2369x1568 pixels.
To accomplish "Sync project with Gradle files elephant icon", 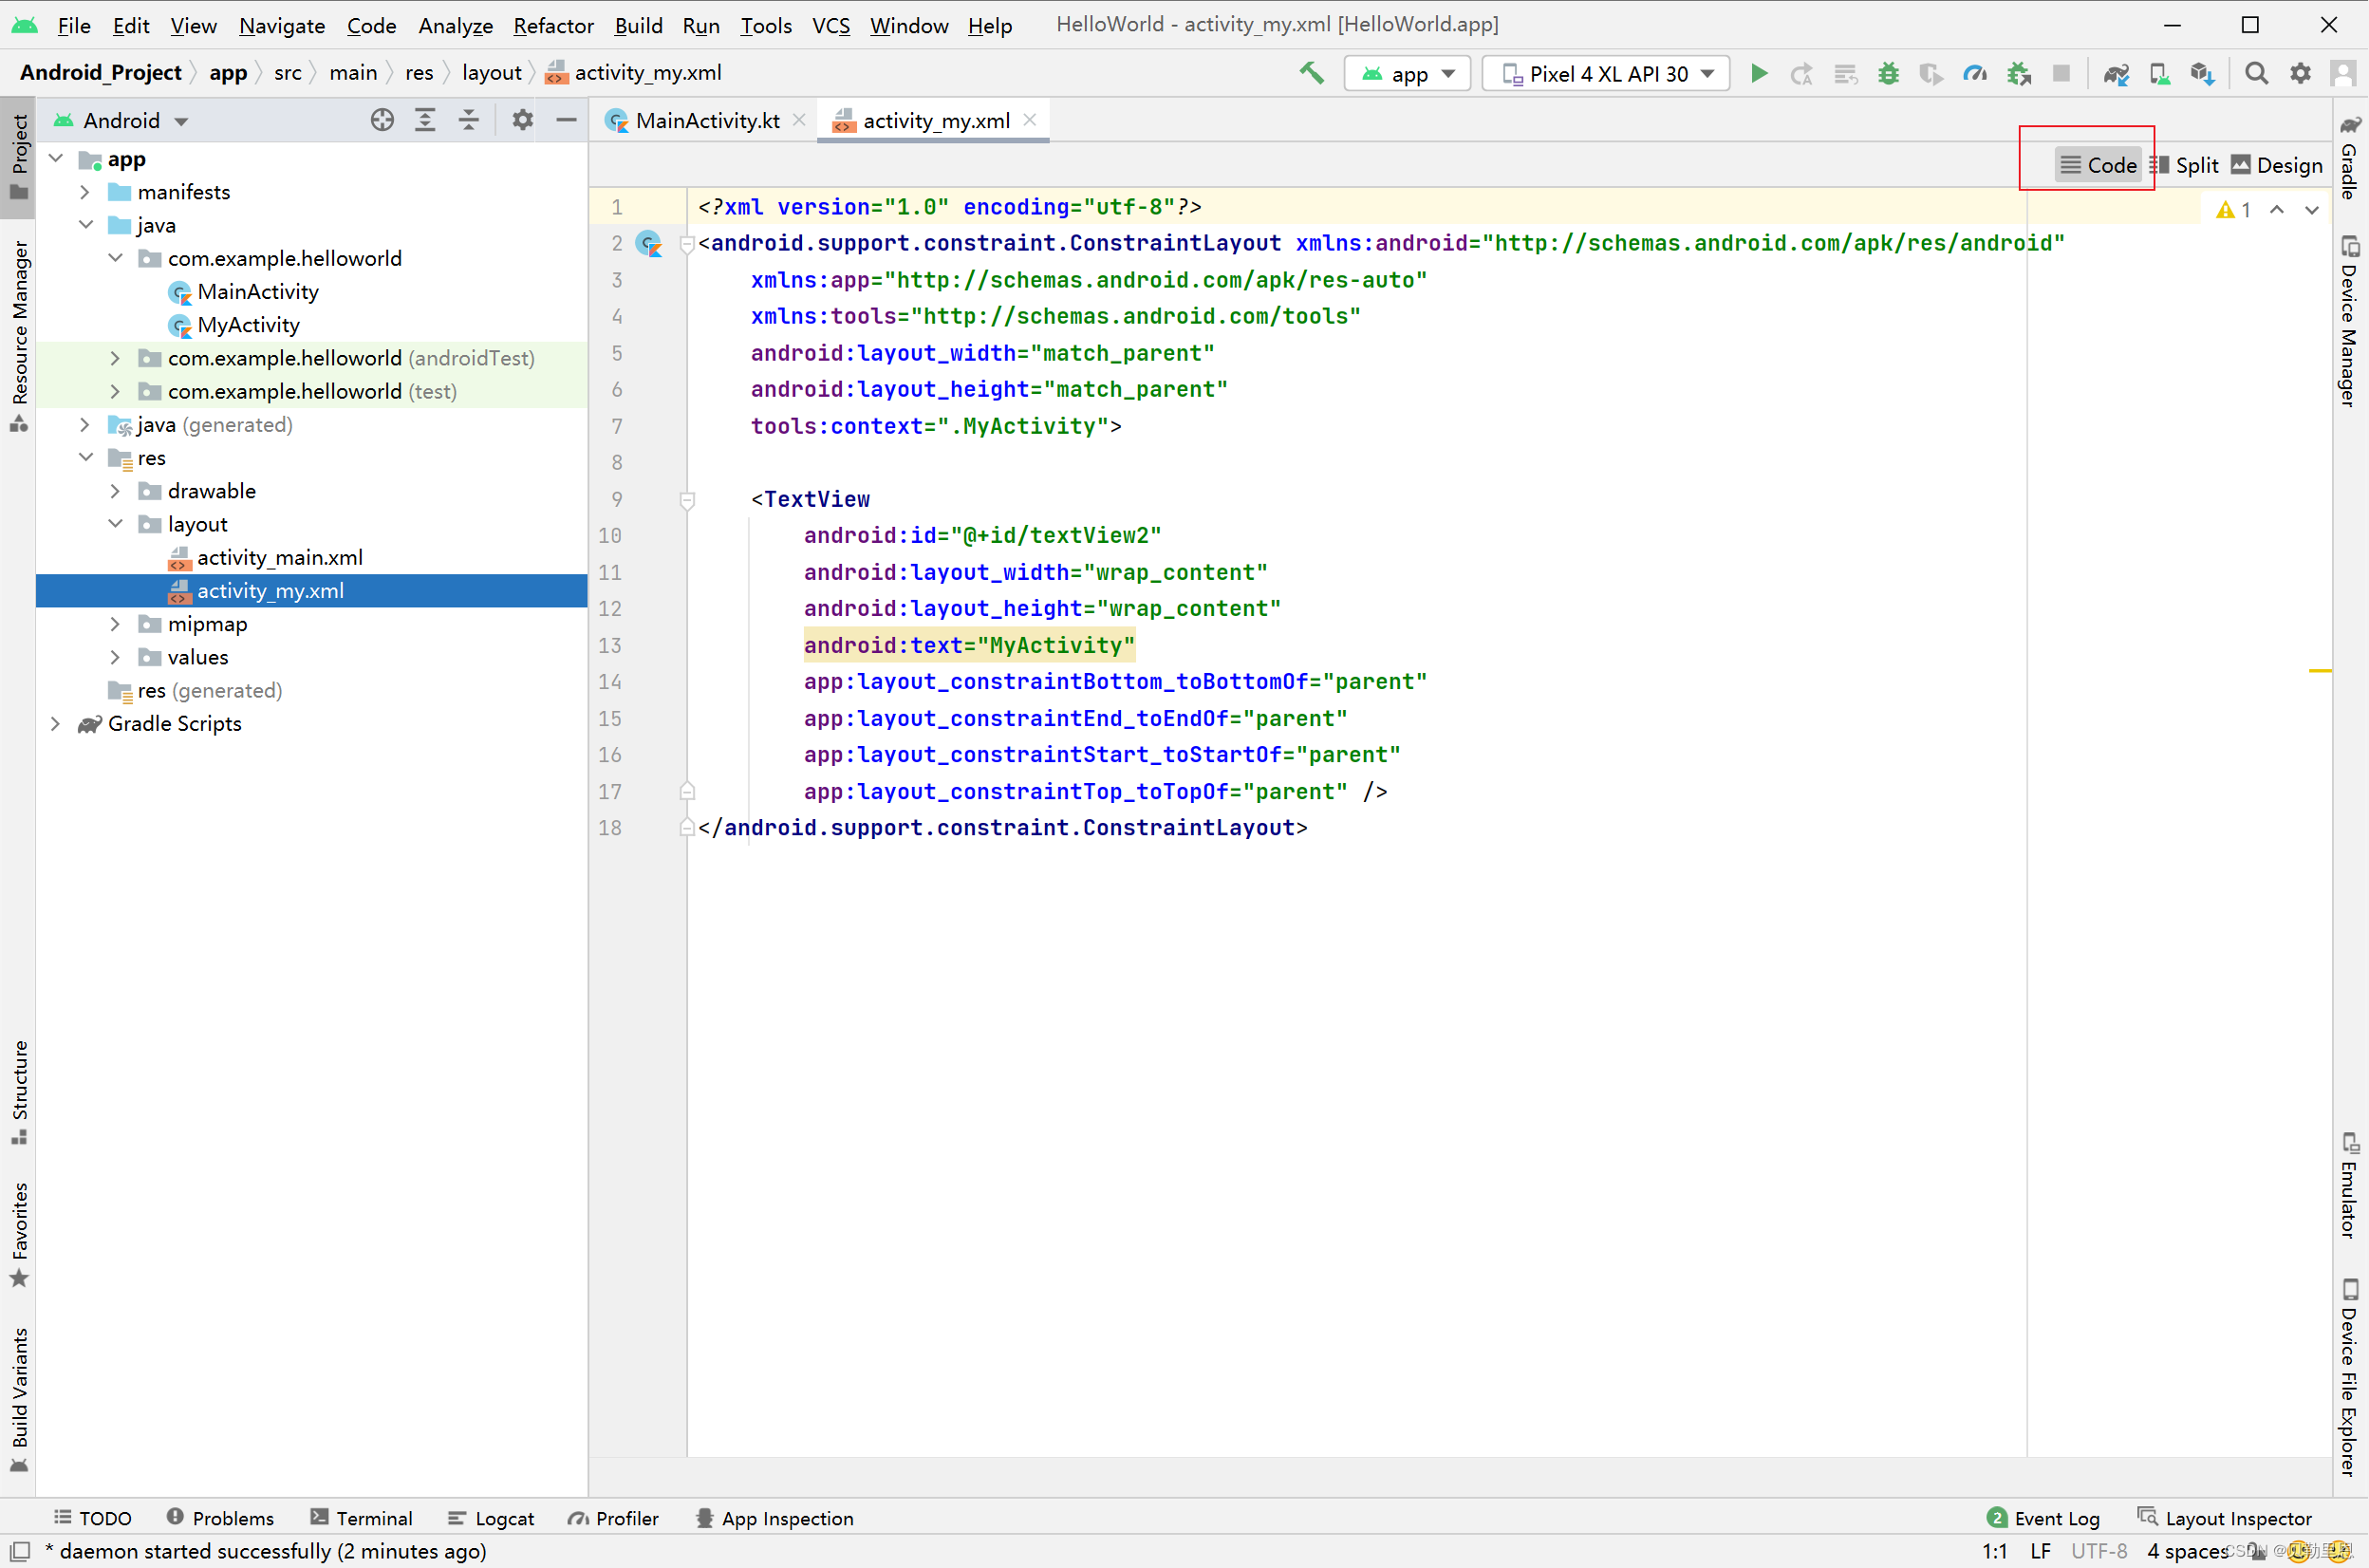I will pos(2115,73).
